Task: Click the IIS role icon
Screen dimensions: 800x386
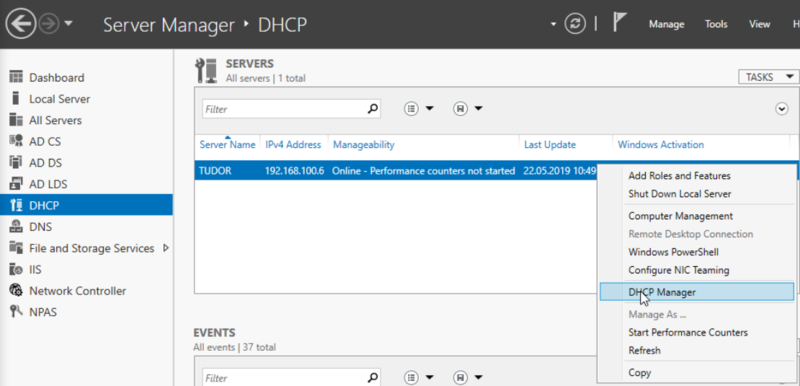Action: coord(16,269)
